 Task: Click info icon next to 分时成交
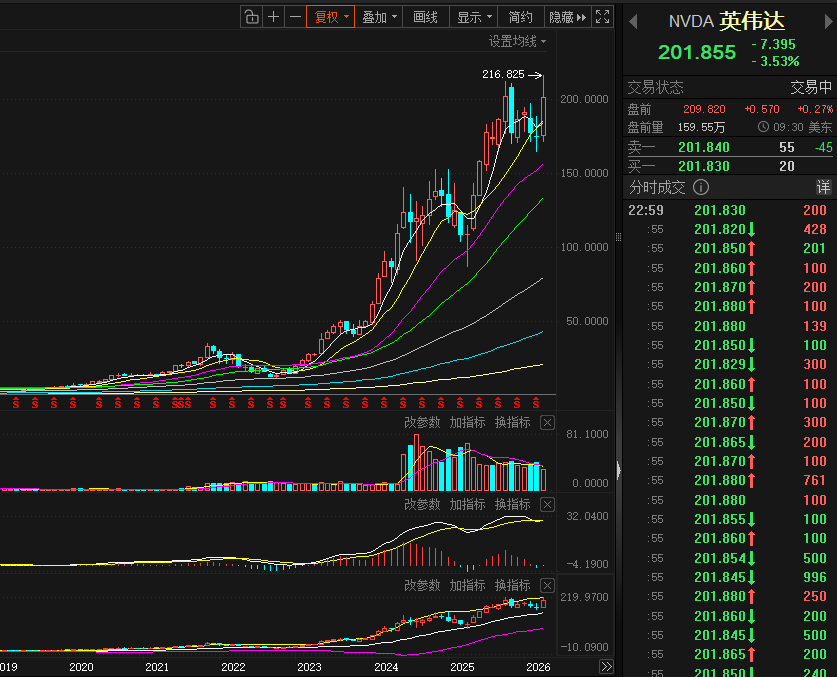(700, 187)
